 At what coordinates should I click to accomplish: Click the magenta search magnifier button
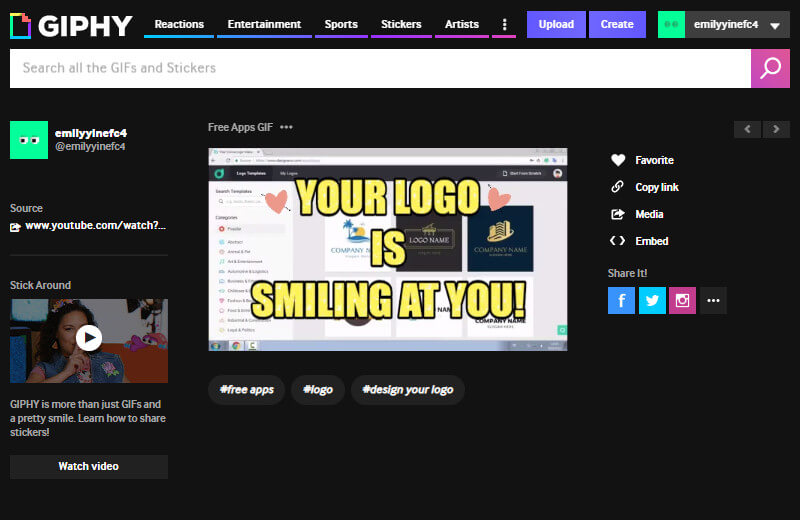tap(770, 68)
